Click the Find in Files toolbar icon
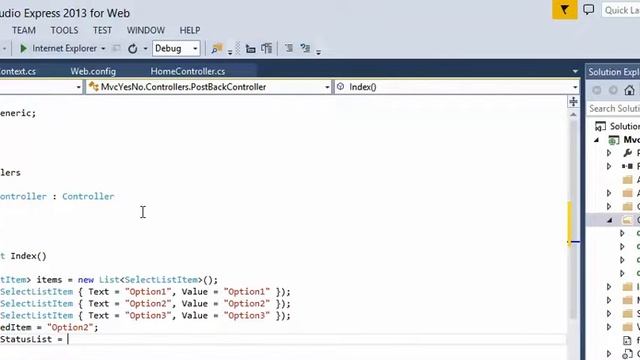640x360 pixels. click(217, 49)
